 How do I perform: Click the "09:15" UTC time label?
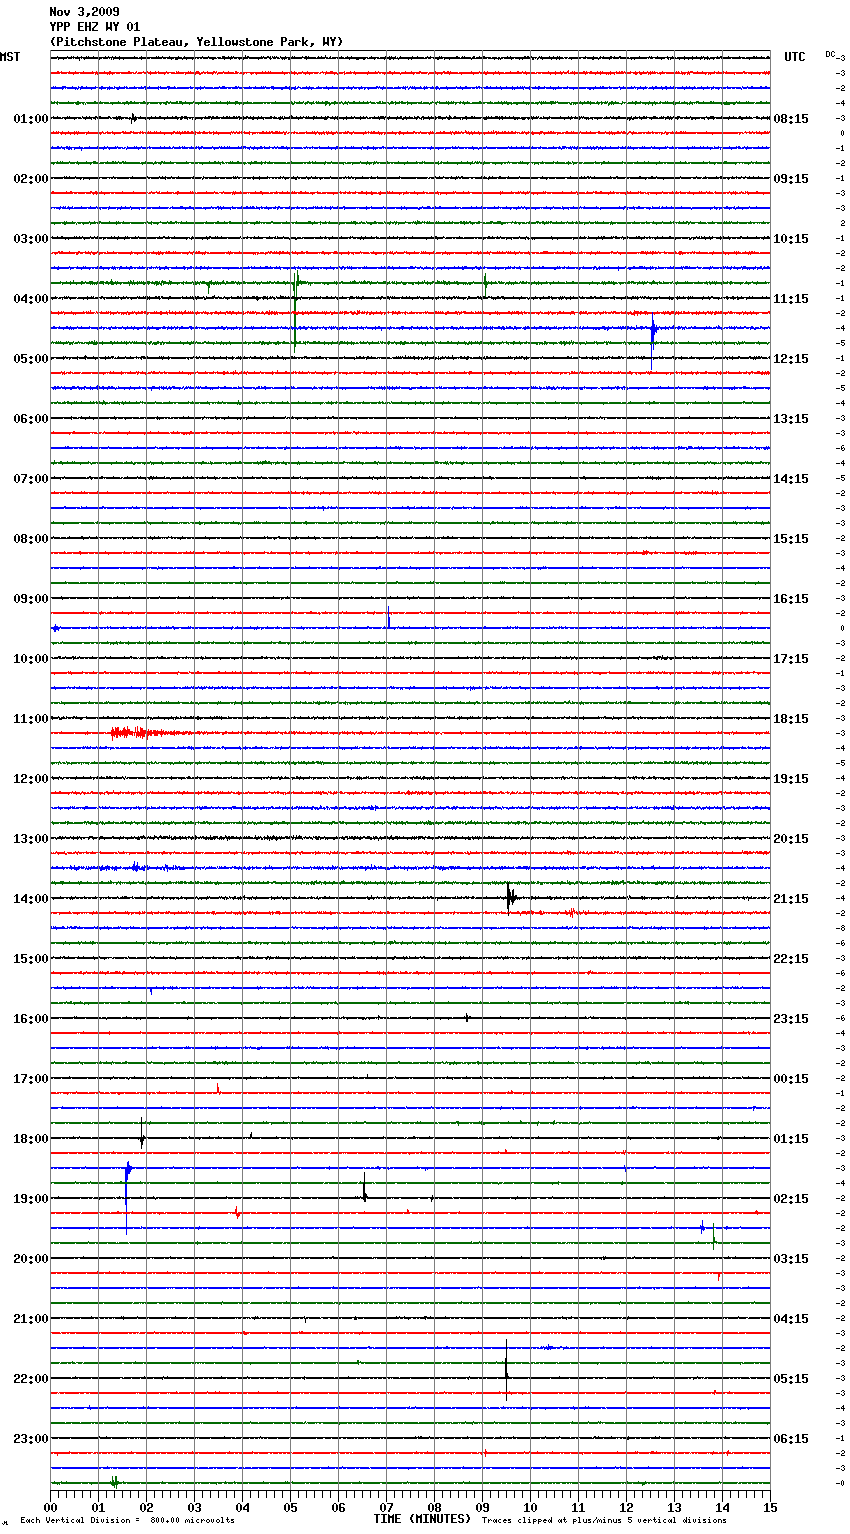tap(791, 179)
